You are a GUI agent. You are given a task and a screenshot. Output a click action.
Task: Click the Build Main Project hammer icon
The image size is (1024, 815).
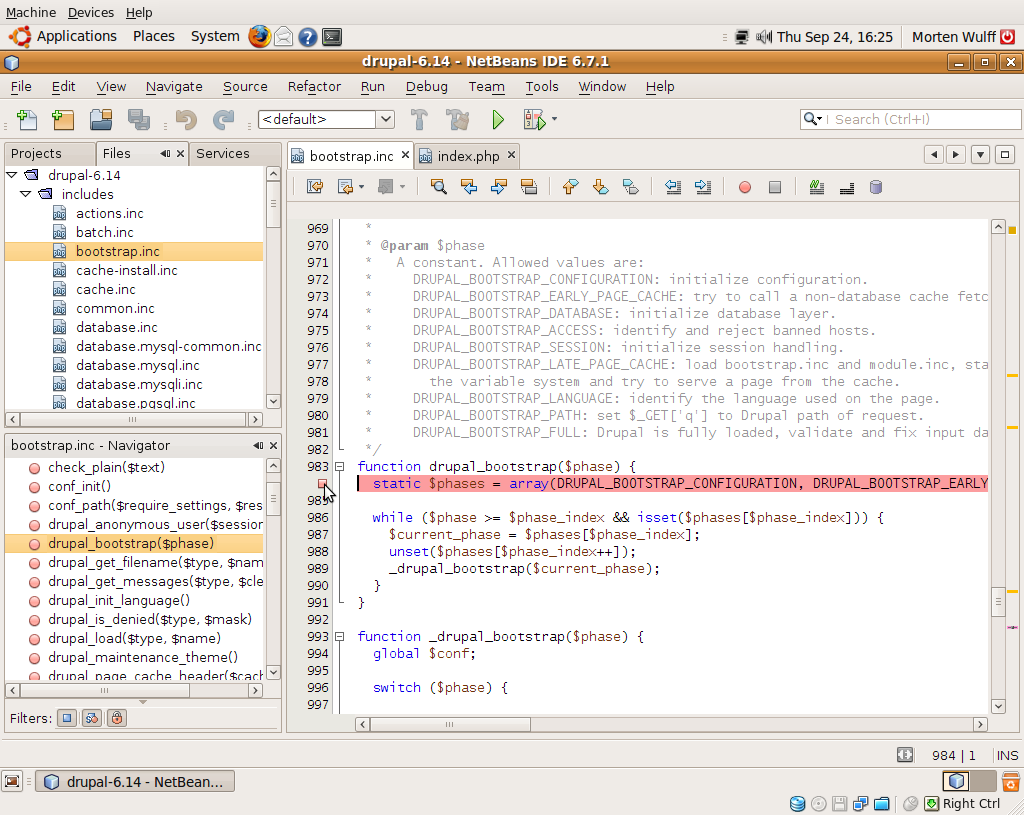coord(419,120)
